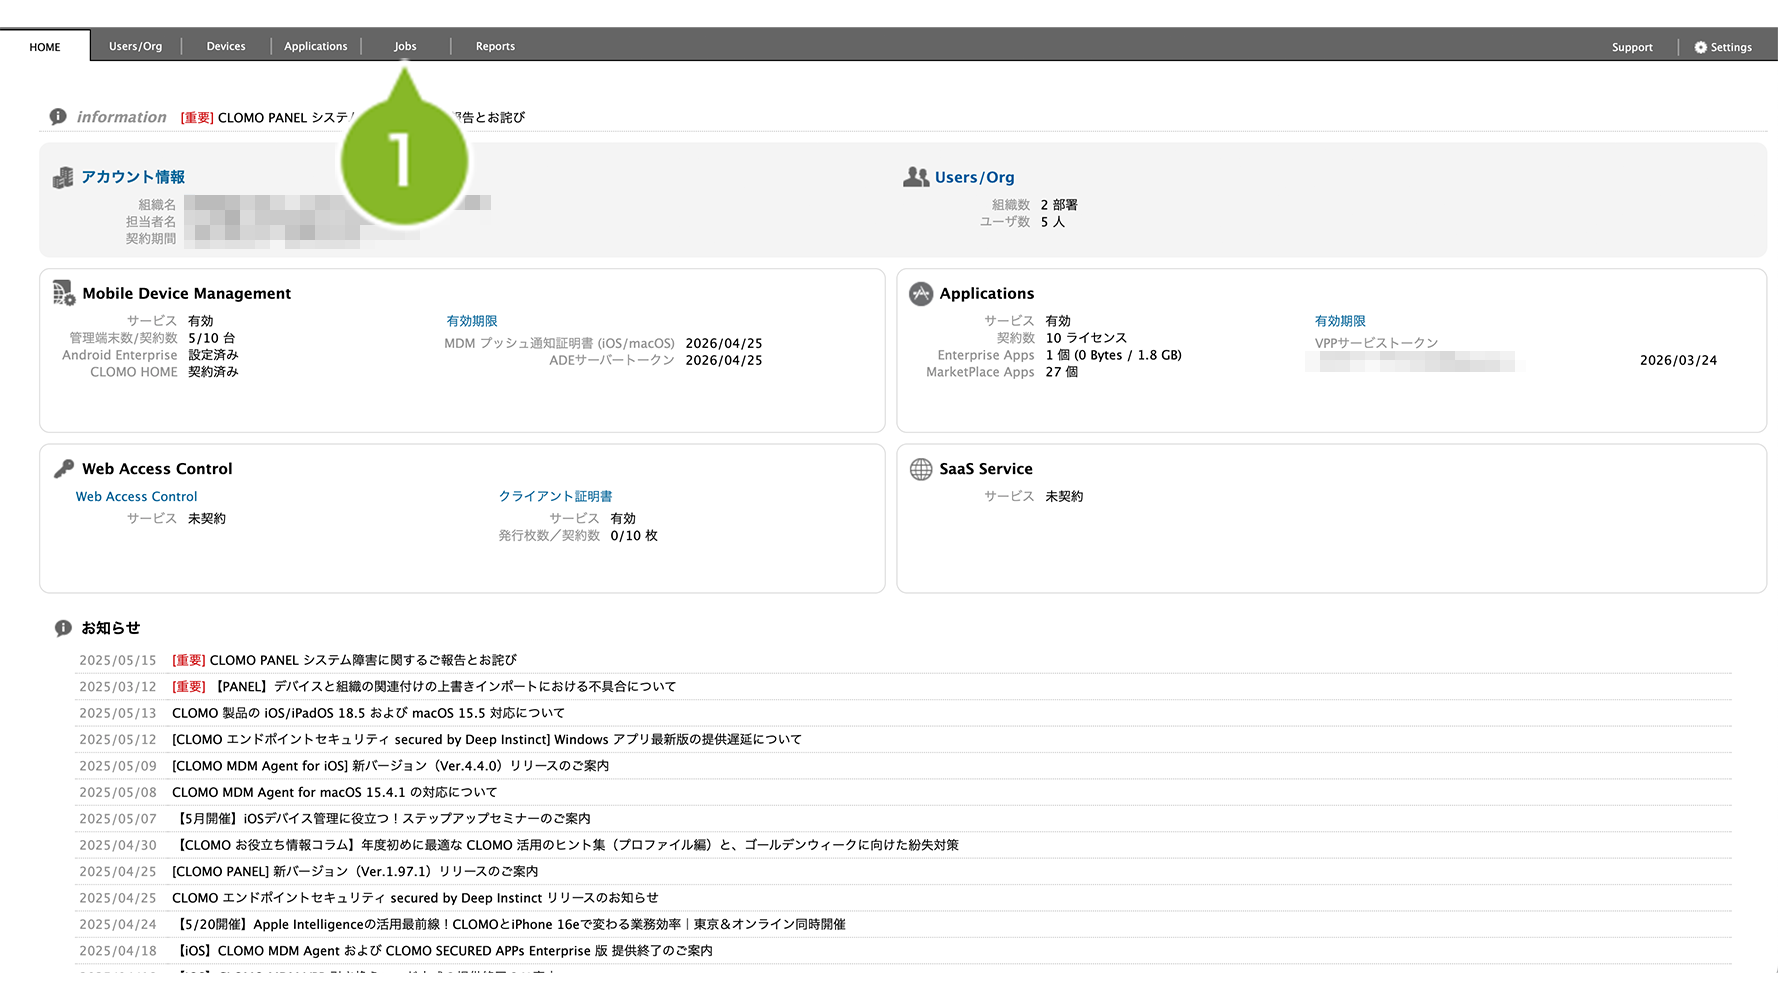1778x1000 pixels.
Task: Click the 0/10 枚 certificates value
Action: (634, 536)
